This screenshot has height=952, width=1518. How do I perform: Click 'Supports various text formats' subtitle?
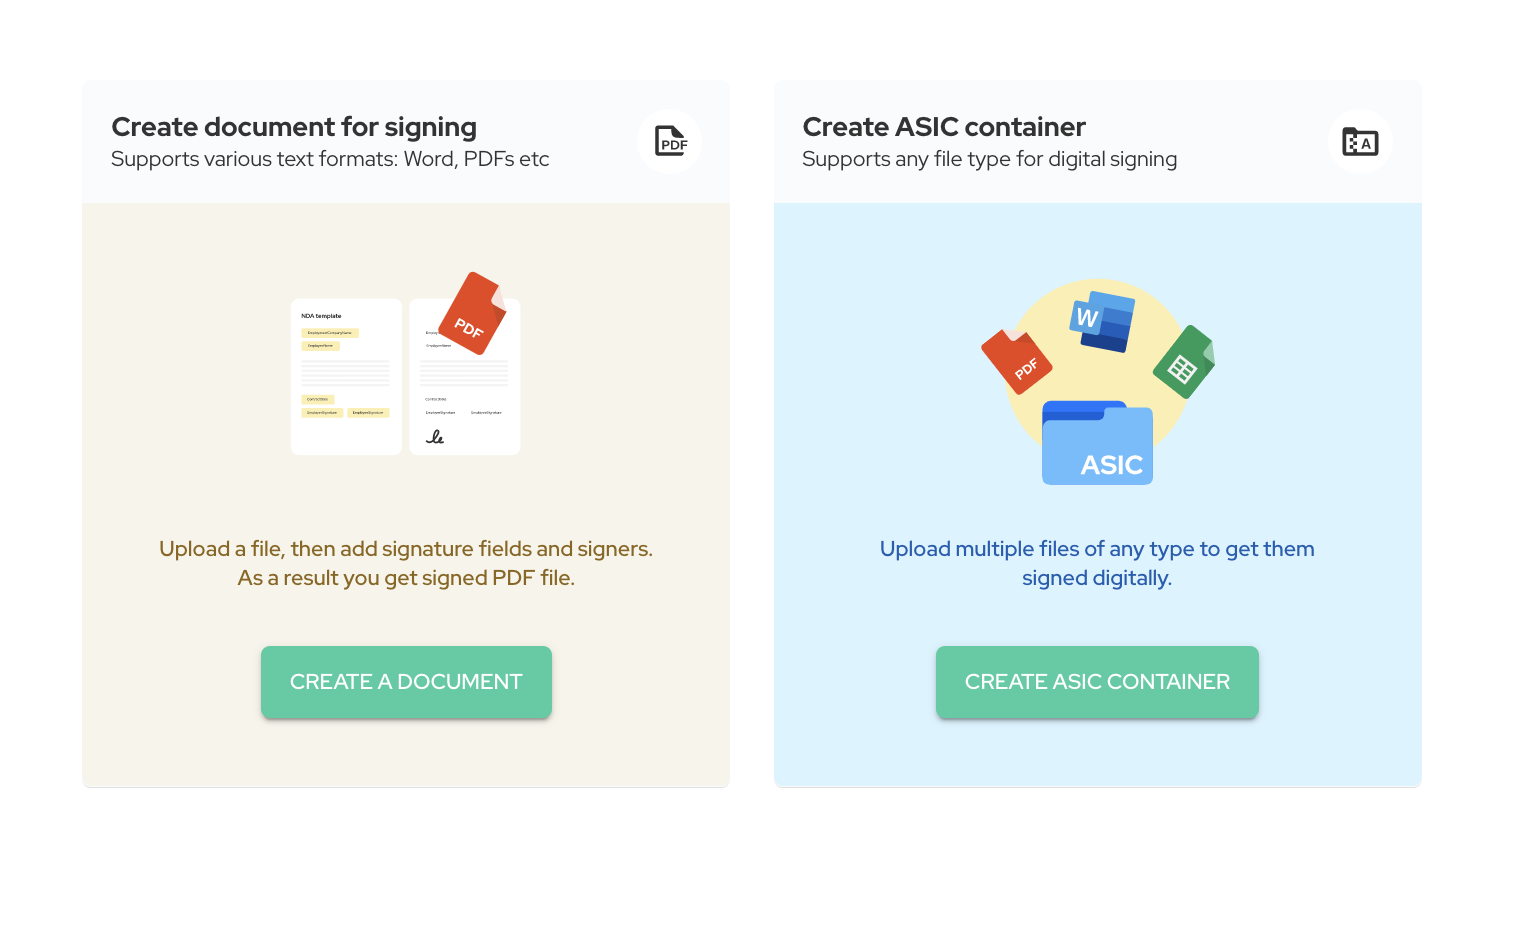(330, 159)
